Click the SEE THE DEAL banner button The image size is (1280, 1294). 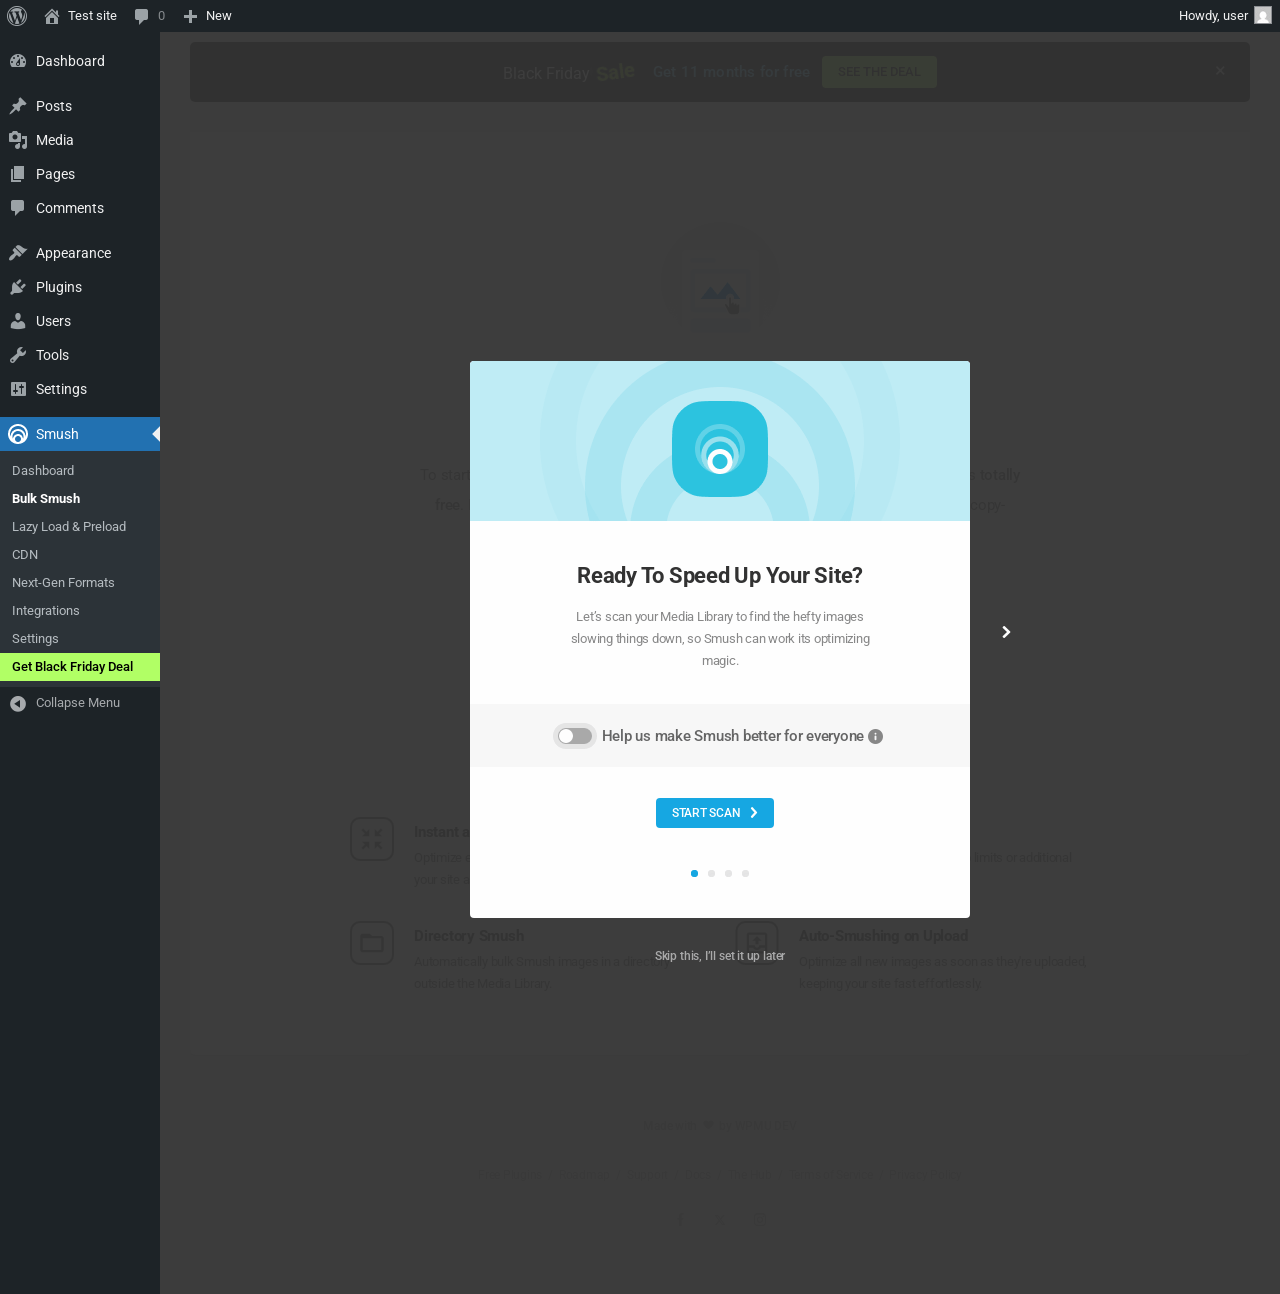click(879, 72)
